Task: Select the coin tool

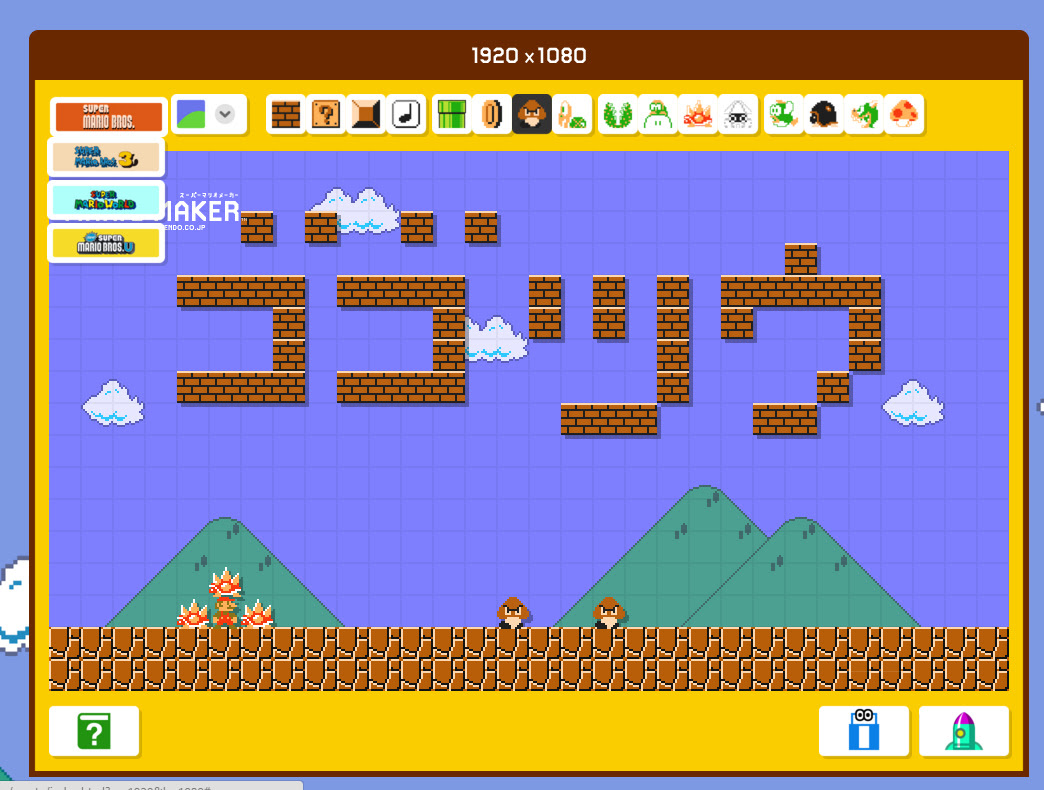Action: pyautogui.click(x=491, y=114)
